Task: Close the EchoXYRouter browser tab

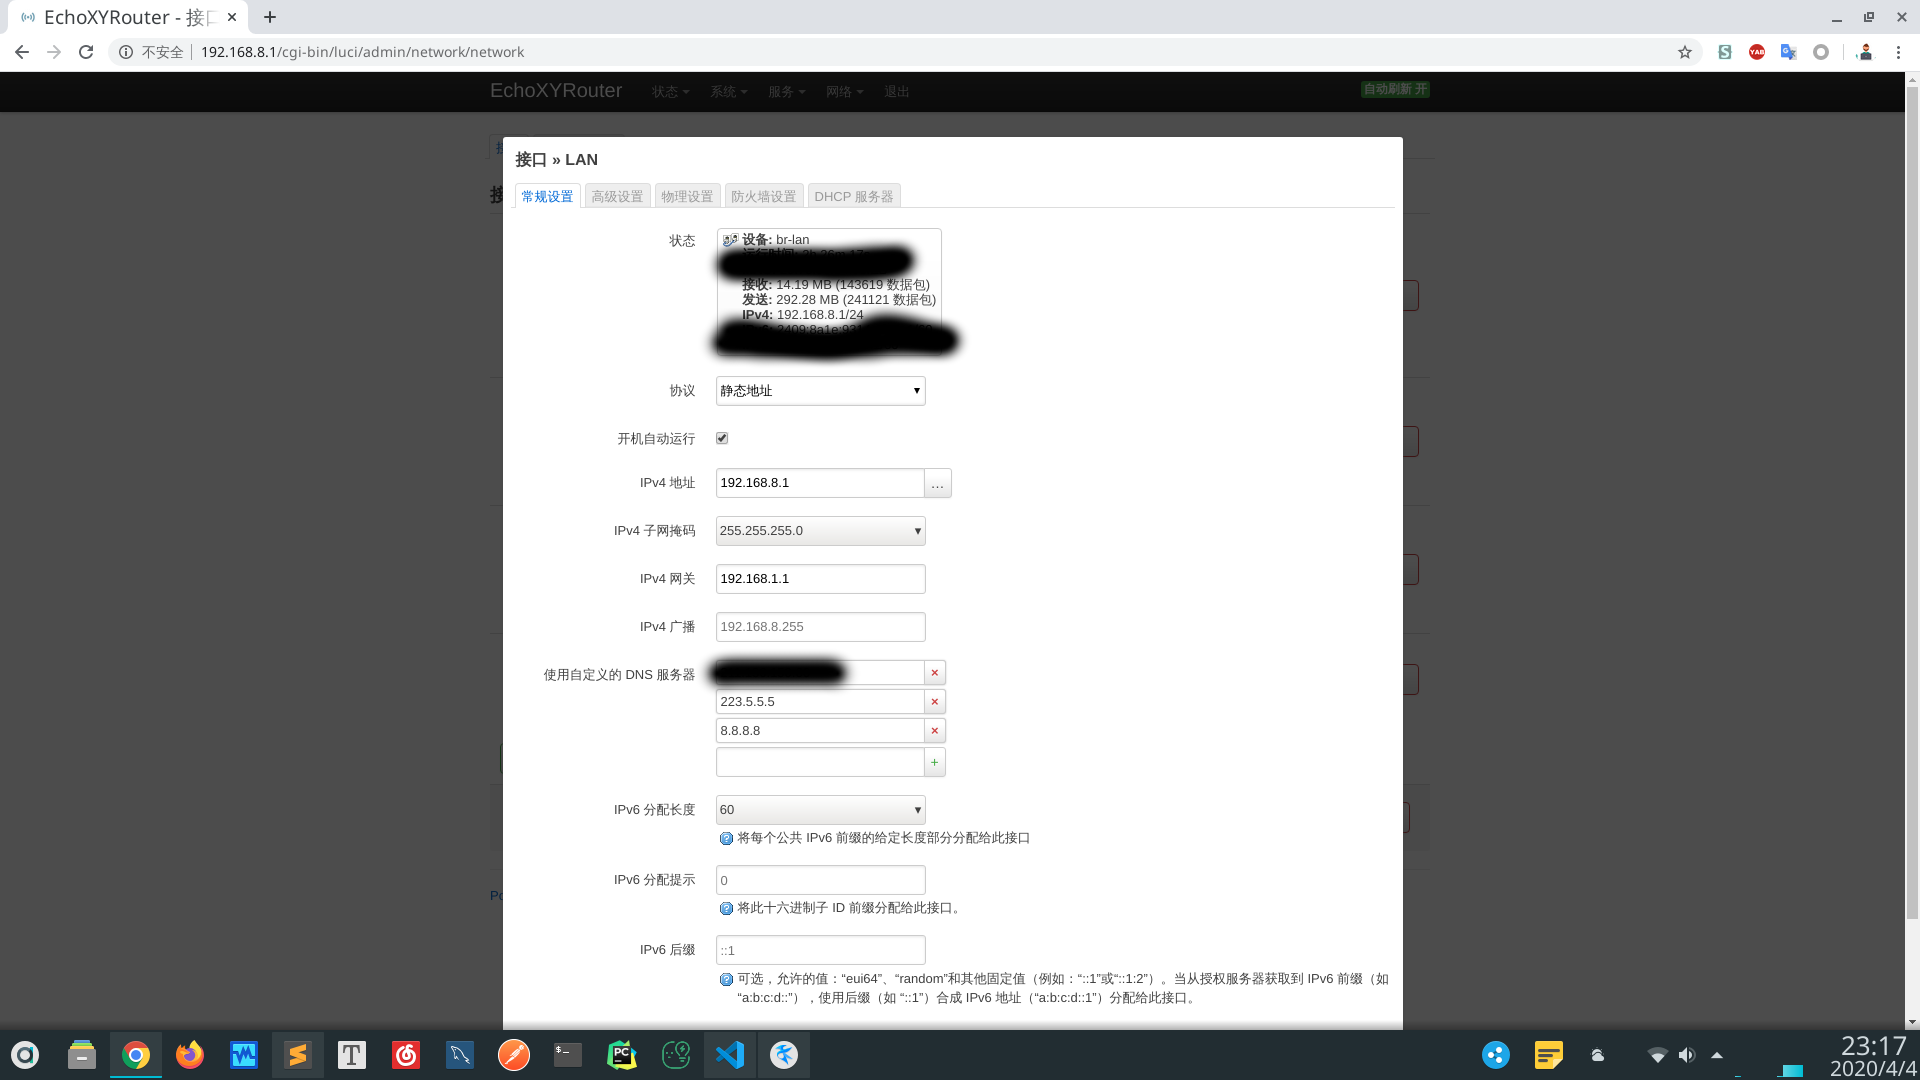Action: [232, 17]
